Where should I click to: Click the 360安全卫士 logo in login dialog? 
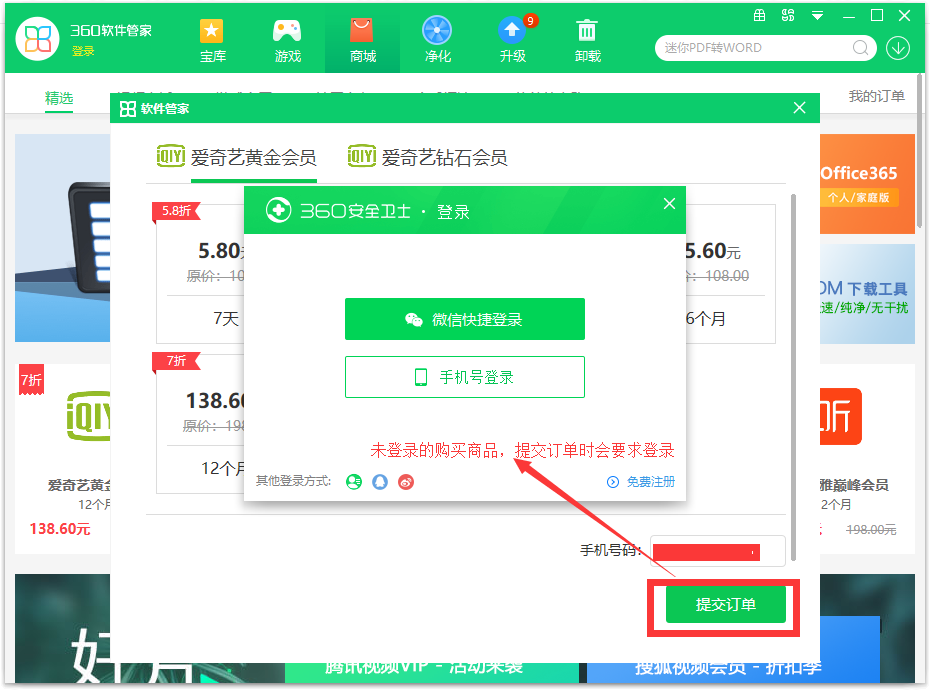tap(279, 210)
